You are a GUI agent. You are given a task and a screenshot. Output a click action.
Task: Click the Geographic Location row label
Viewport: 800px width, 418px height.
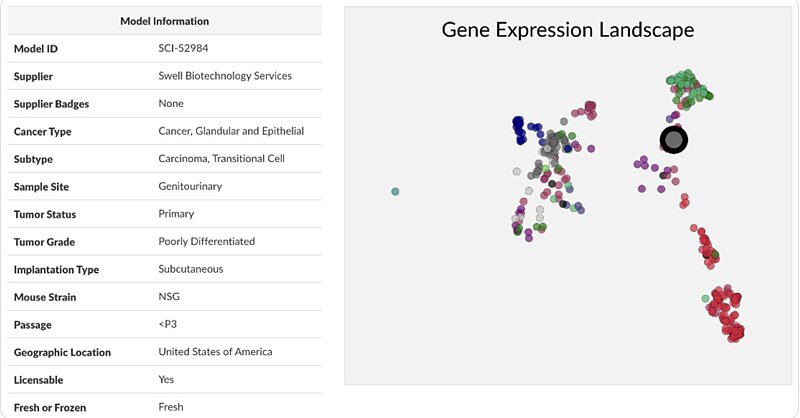tap(62, 352)
